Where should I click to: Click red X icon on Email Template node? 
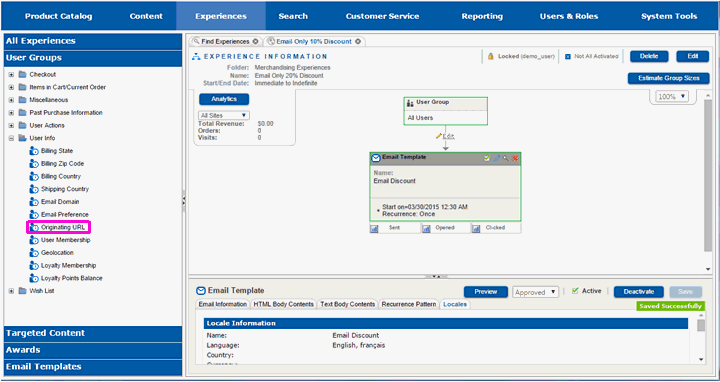pos(515,158)
